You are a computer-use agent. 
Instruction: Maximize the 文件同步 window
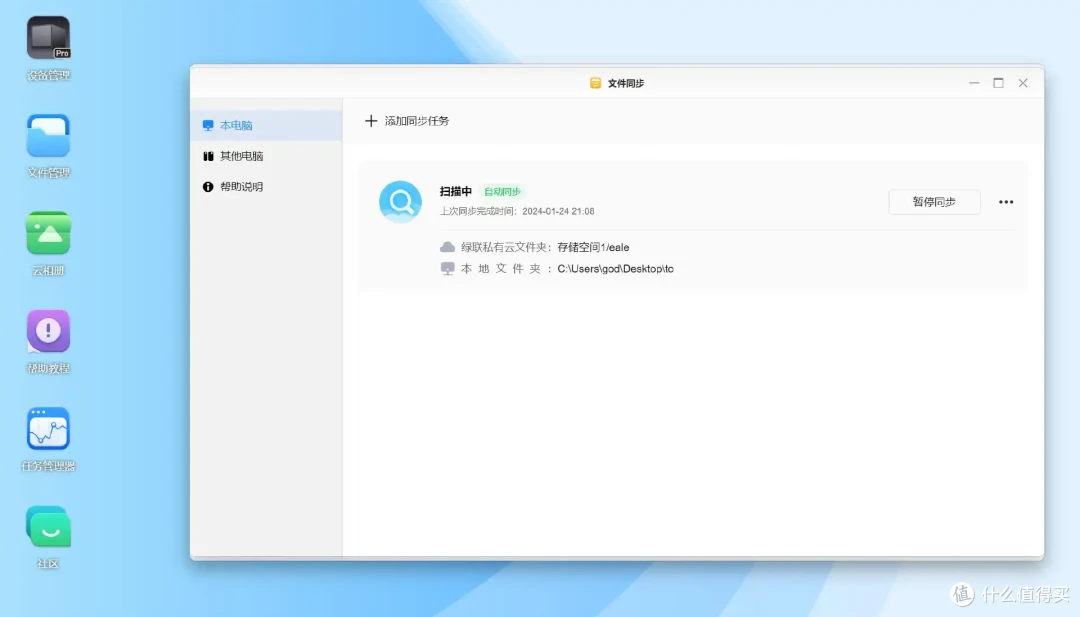[998, 83]
